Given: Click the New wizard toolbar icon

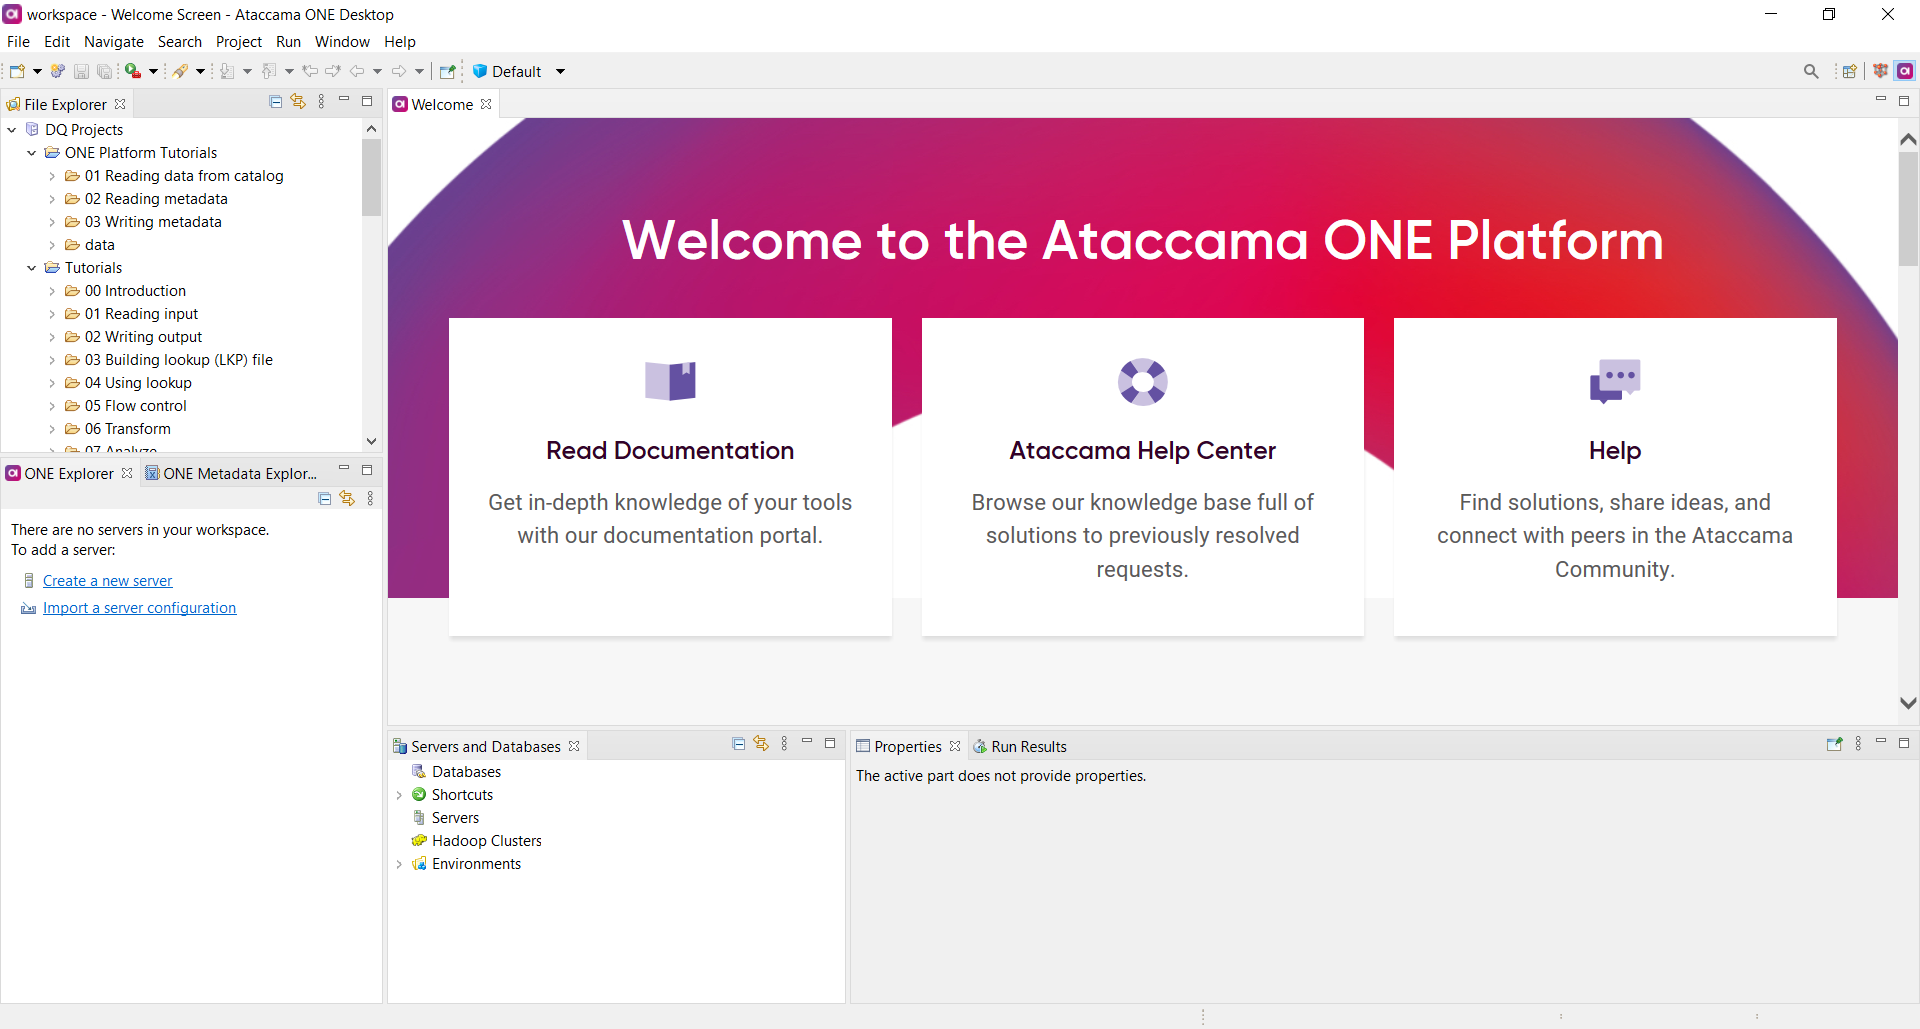Looking at the screenshot, I should (17, 71).
